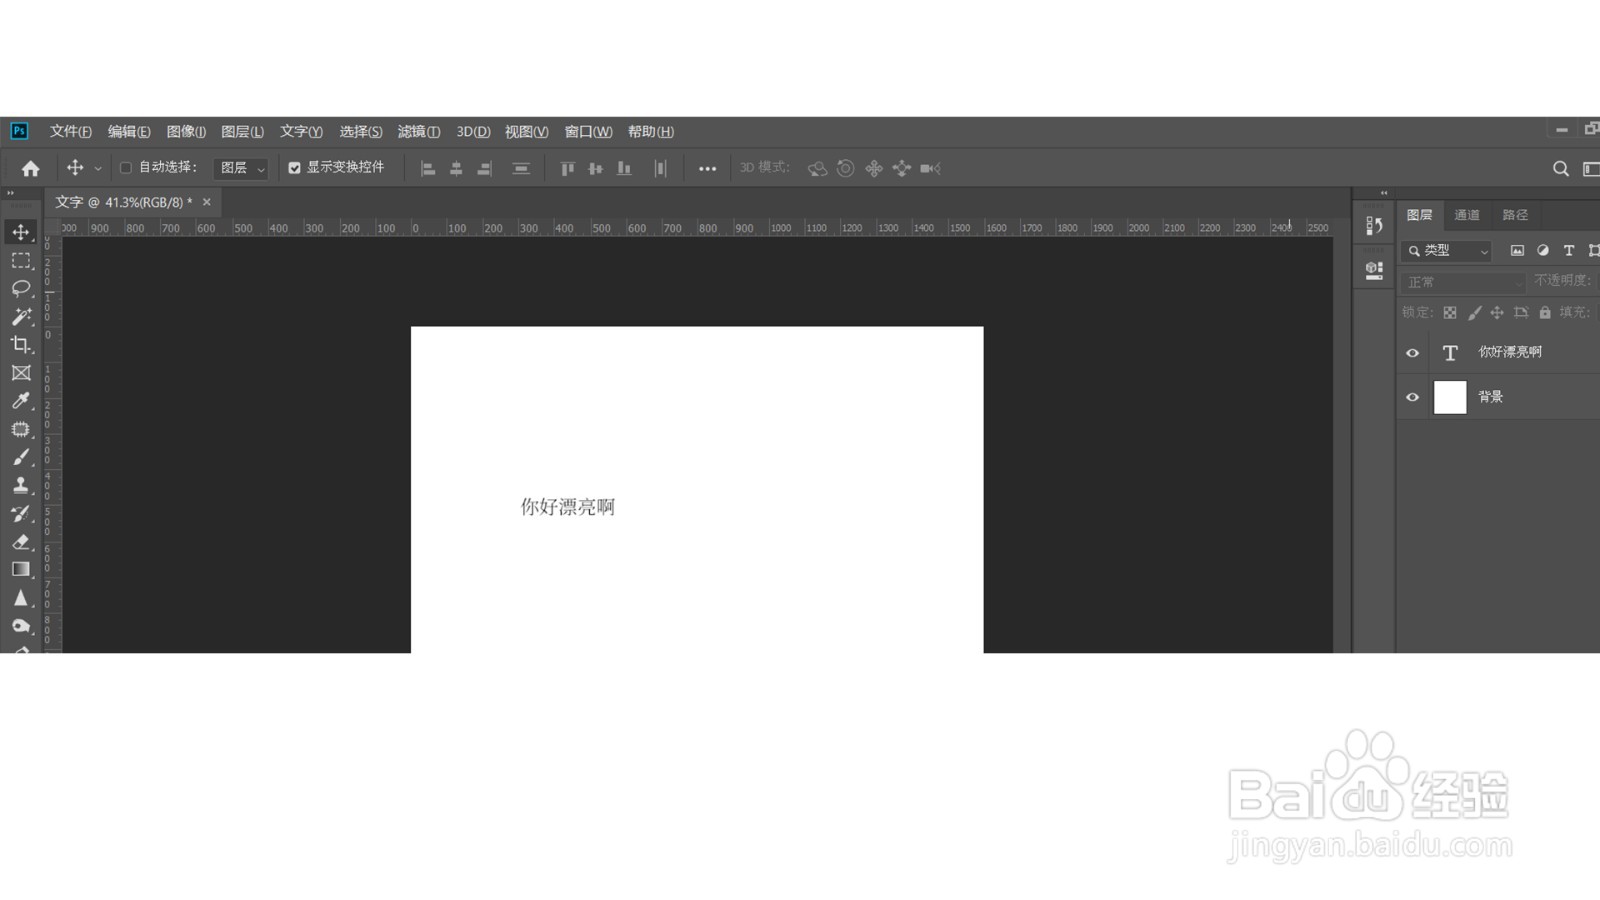The image size is (1600, 900).
Task: Open the 类型 layer filter dropdown
Action: point(1447,251)
